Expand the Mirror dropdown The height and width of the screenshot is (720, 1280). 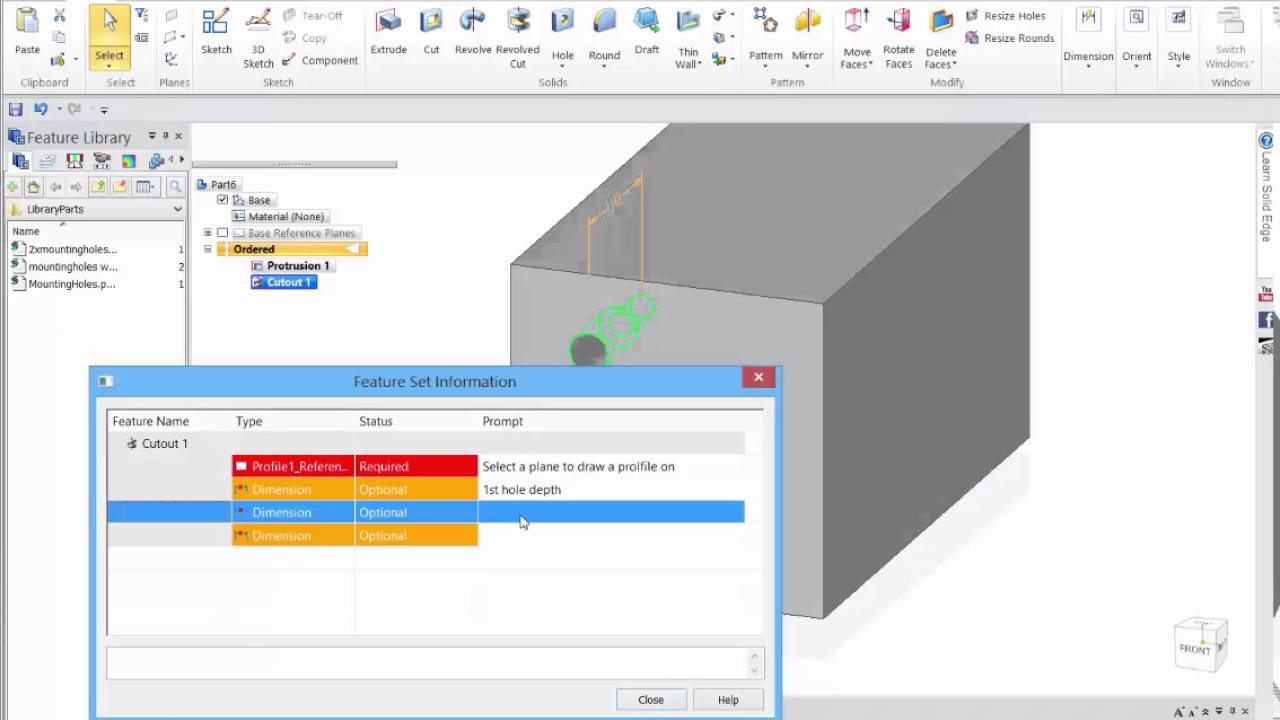coord(808,66)
